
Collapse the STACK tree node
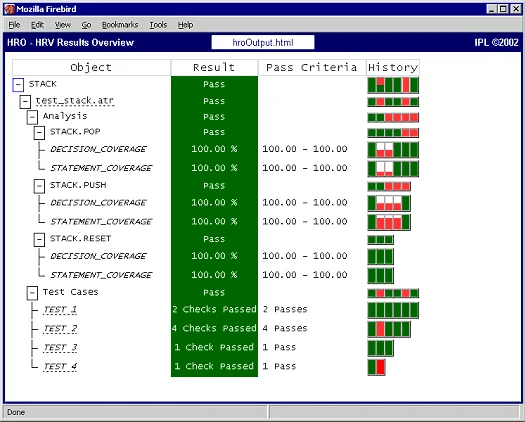pos(18,85)
